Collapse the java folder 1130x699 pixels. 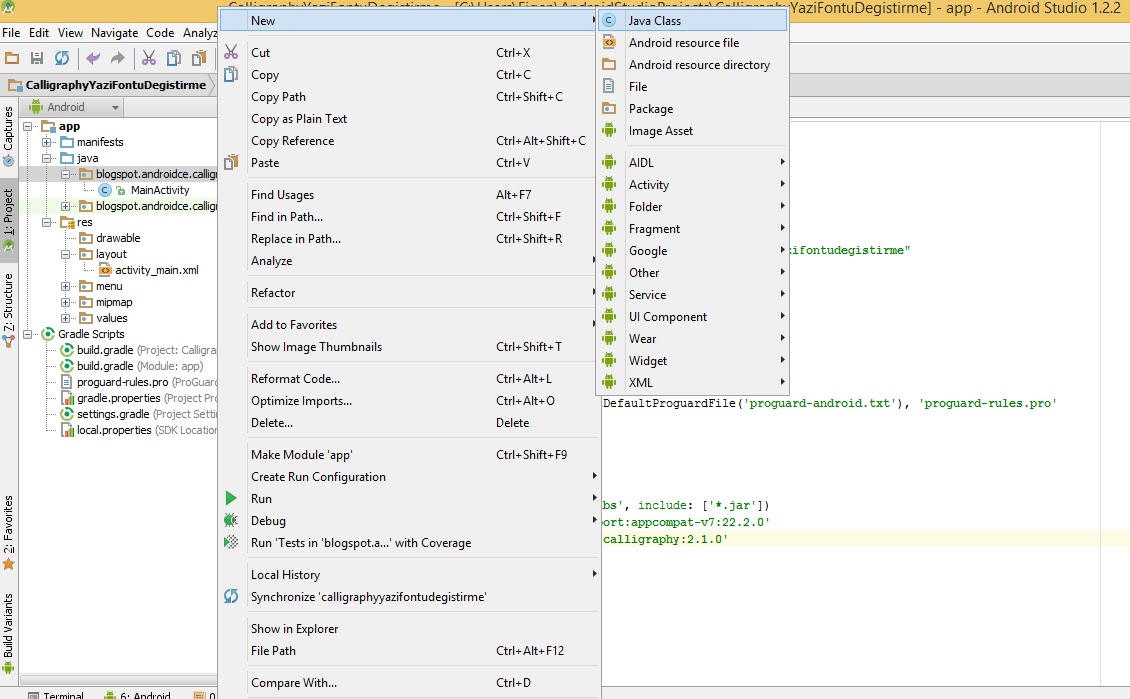click(x=46, y=158)
